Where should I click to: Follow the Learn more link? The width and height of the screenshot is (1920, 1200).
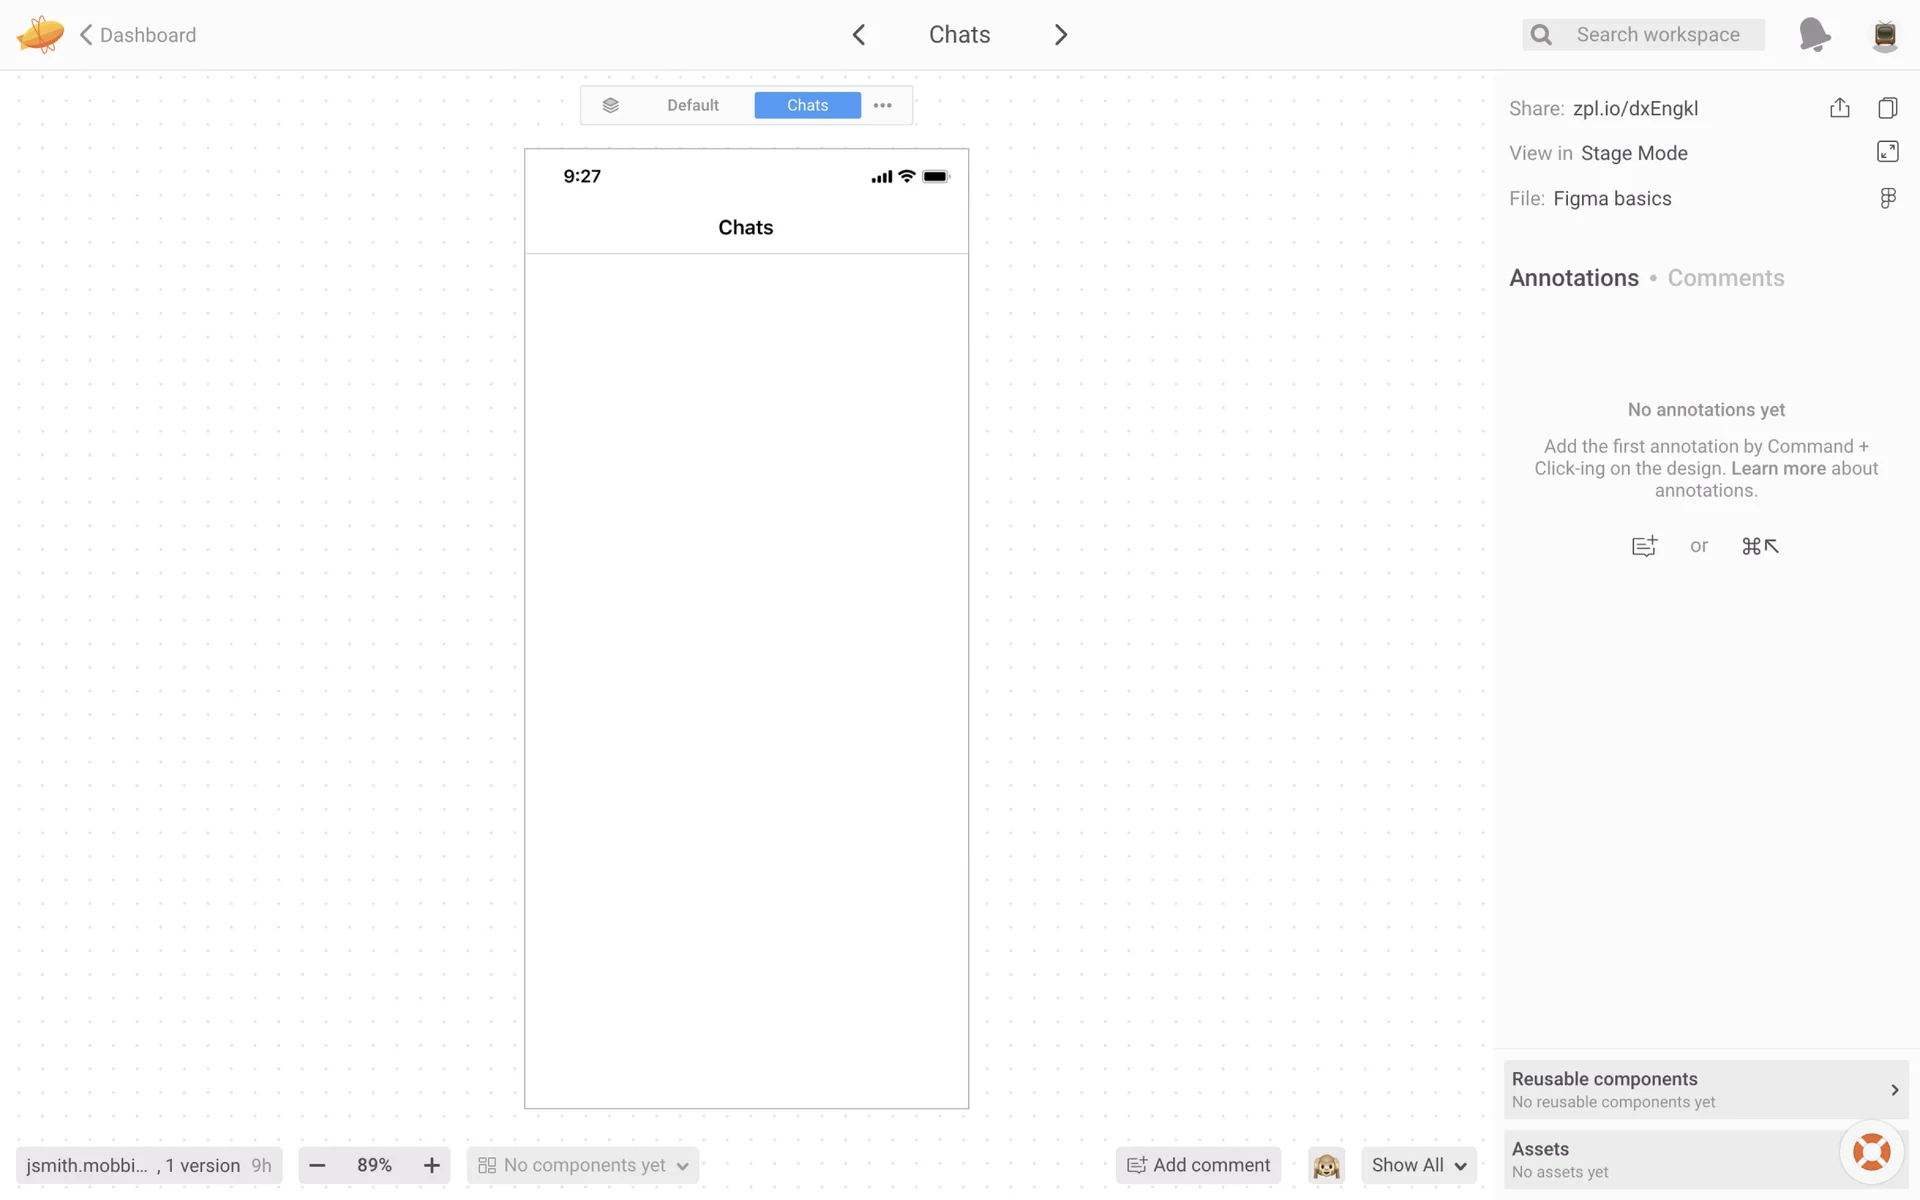click(1777, 468)
